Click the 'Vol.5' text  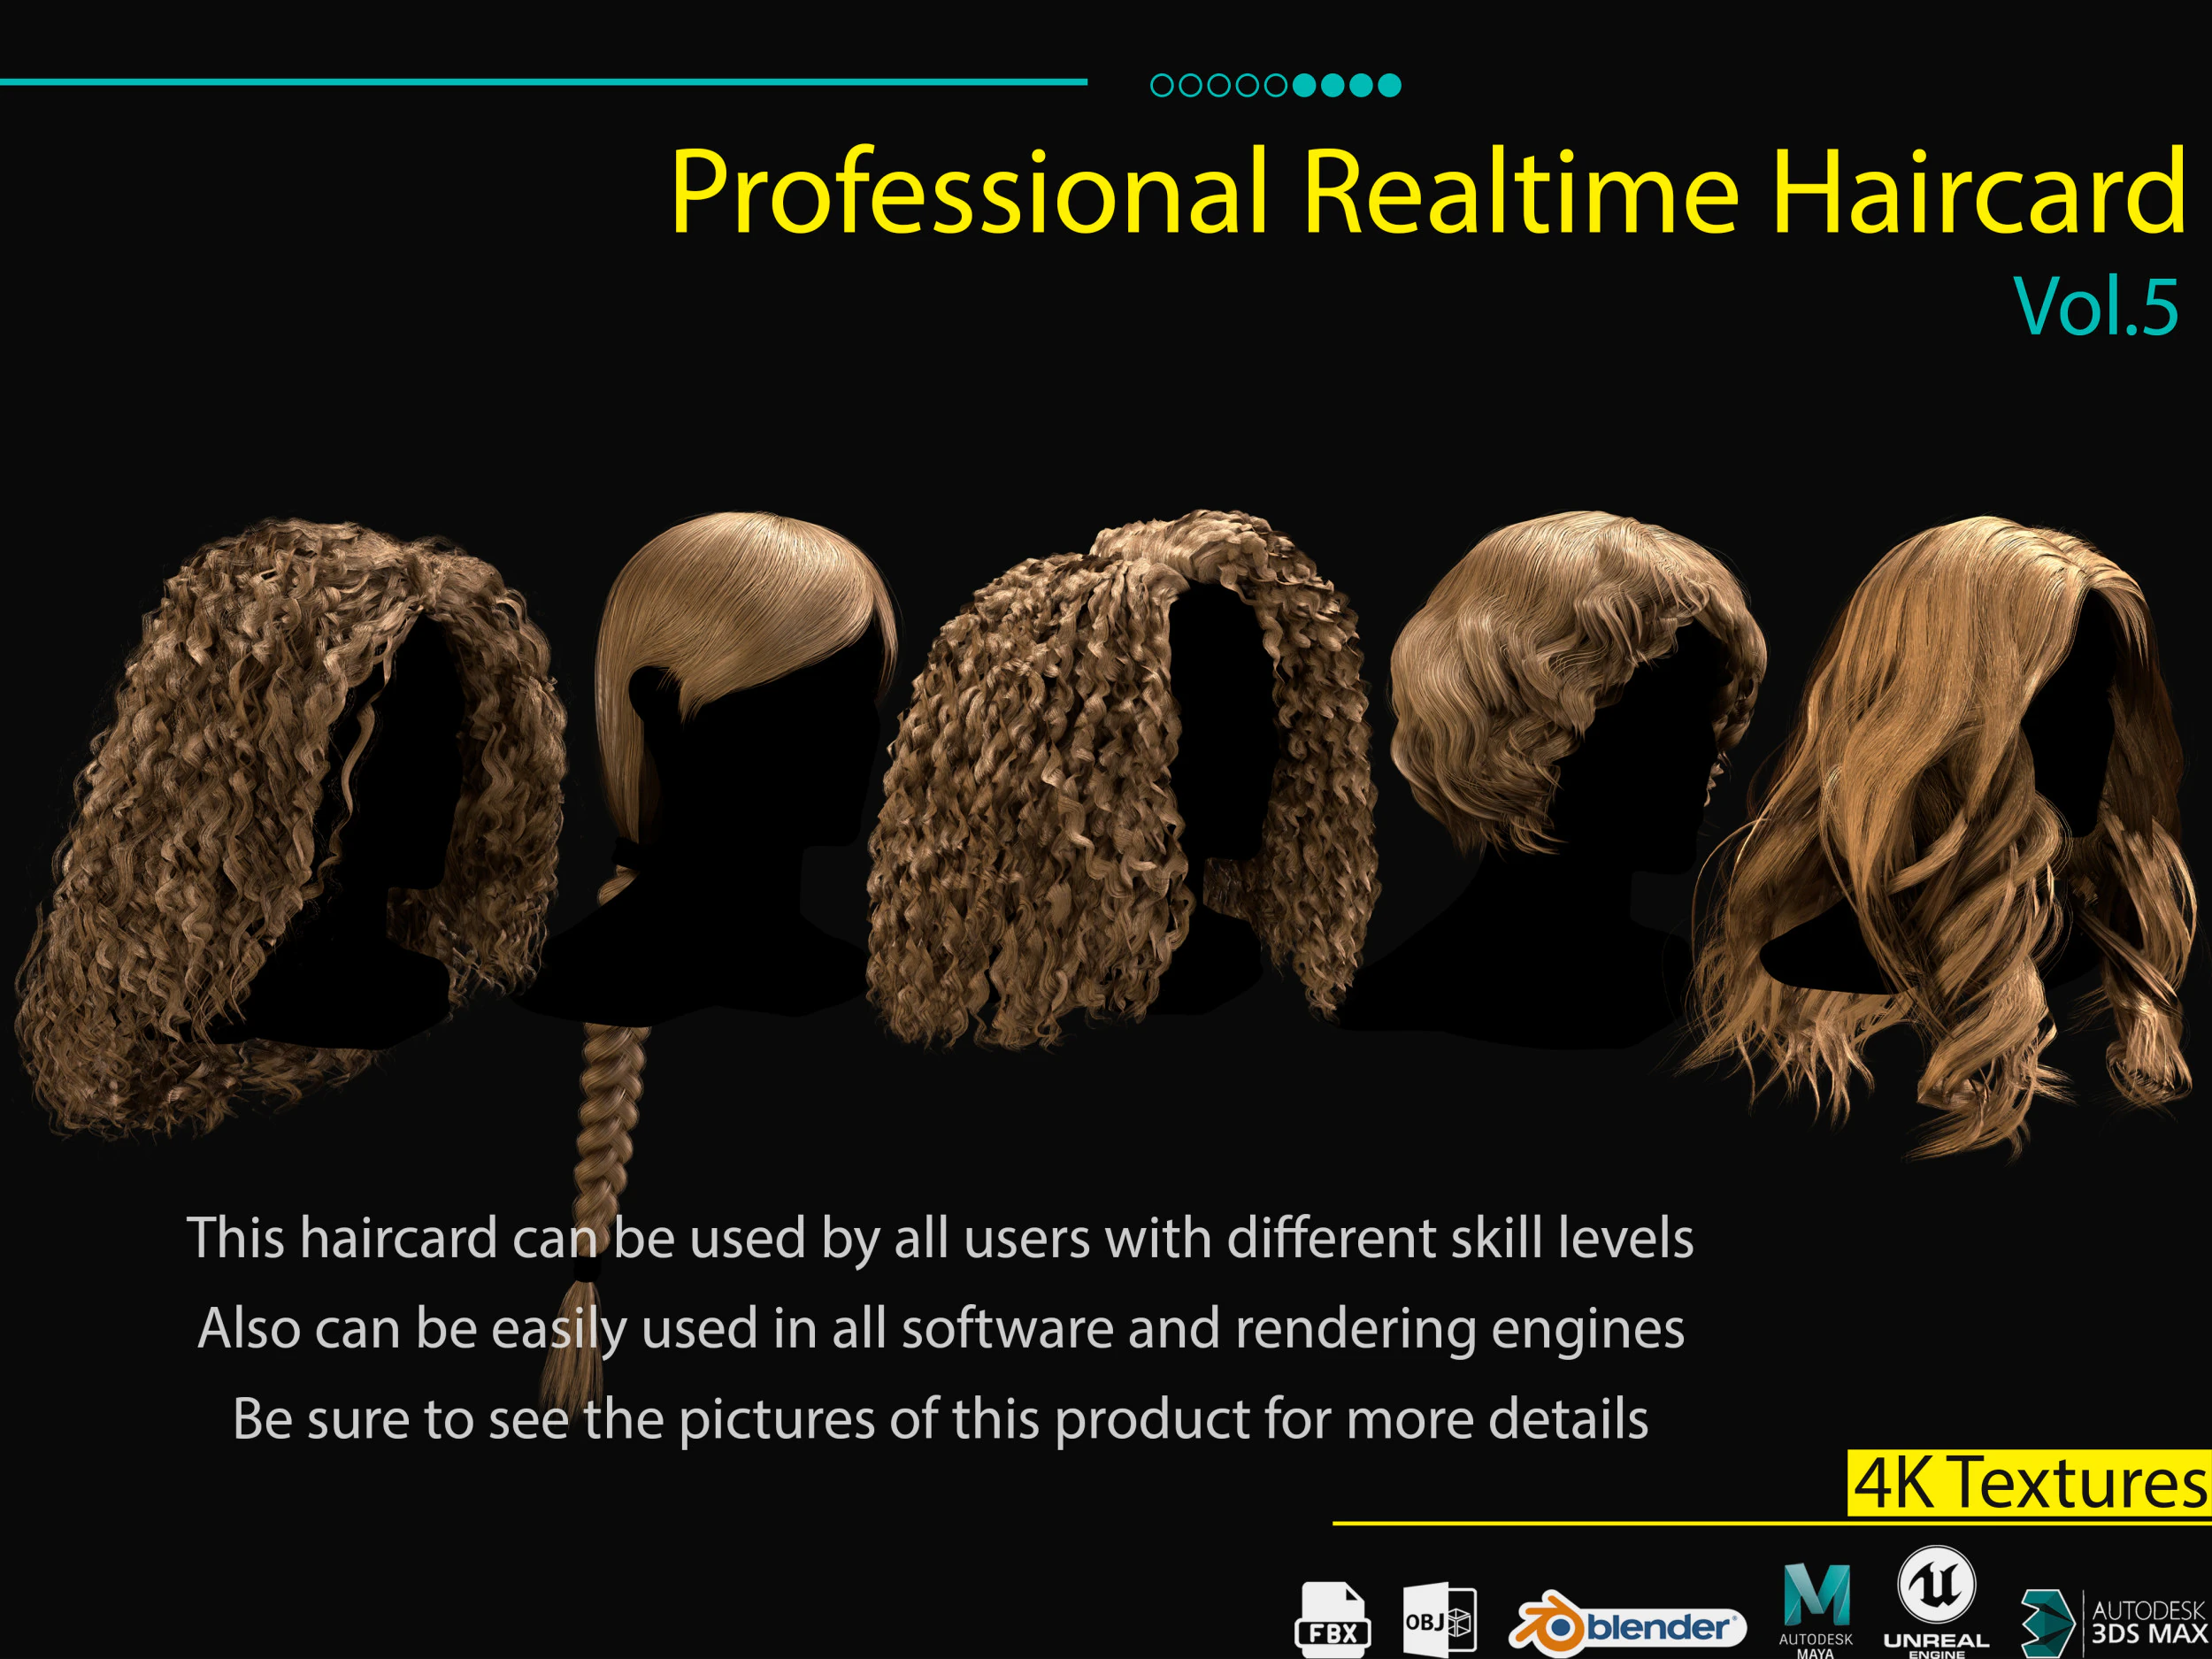pos(2096,306)
